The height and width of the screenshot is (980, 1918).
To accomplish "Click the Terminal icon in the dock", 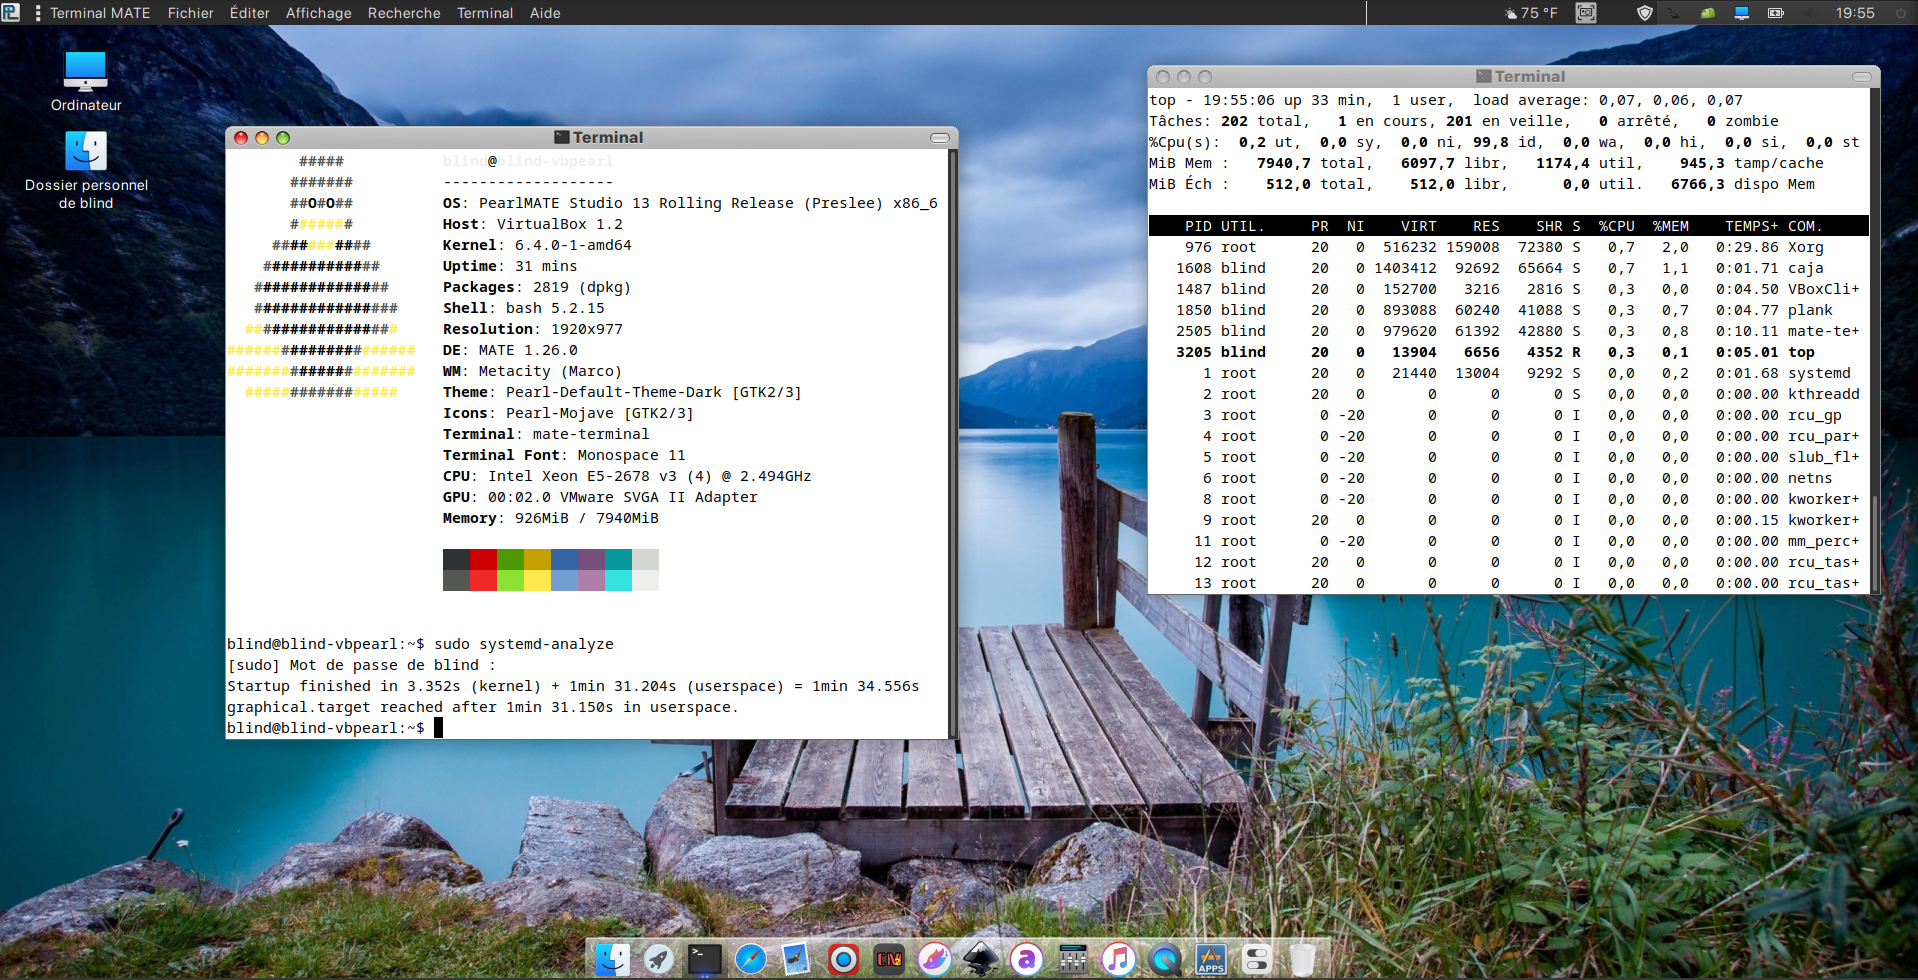I will 705,959.
